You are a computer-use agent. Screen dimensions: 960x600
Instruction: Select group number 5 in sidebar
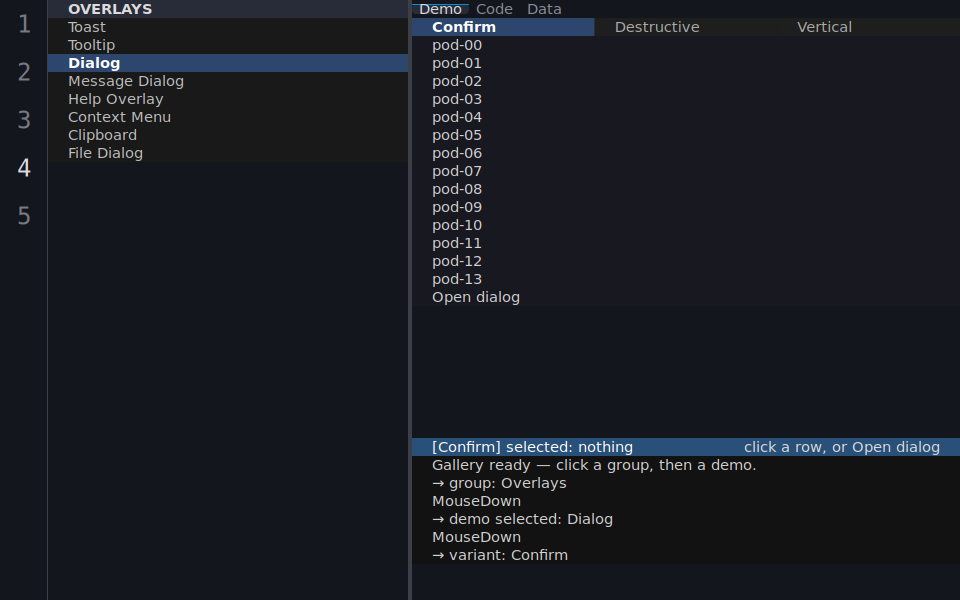click(x=24, y=216)
